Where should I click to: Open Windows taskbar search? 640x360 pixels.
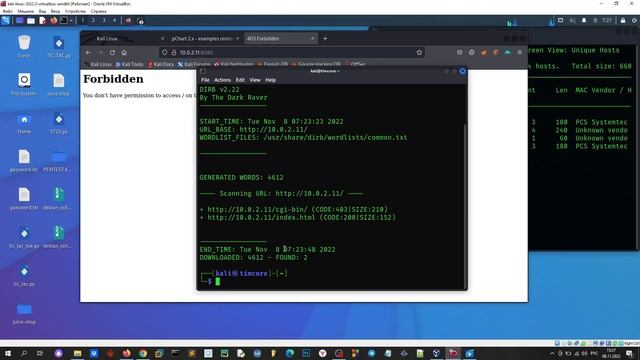24,353
